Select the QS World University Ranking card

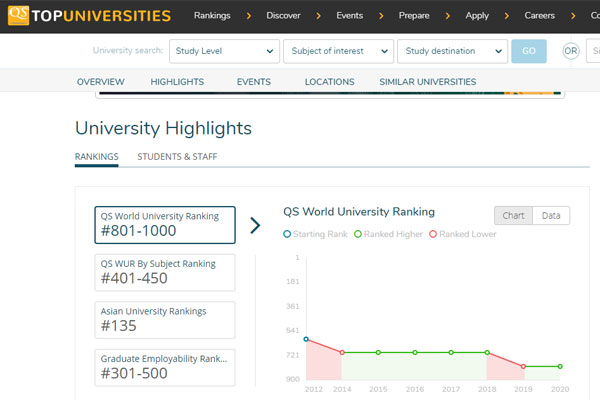[x=165, y=225]
